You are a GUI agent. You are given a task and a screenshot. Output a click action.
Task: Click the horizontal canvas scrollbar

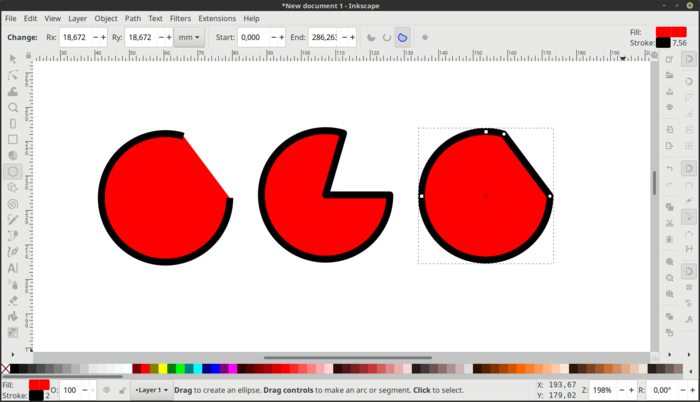347,357
